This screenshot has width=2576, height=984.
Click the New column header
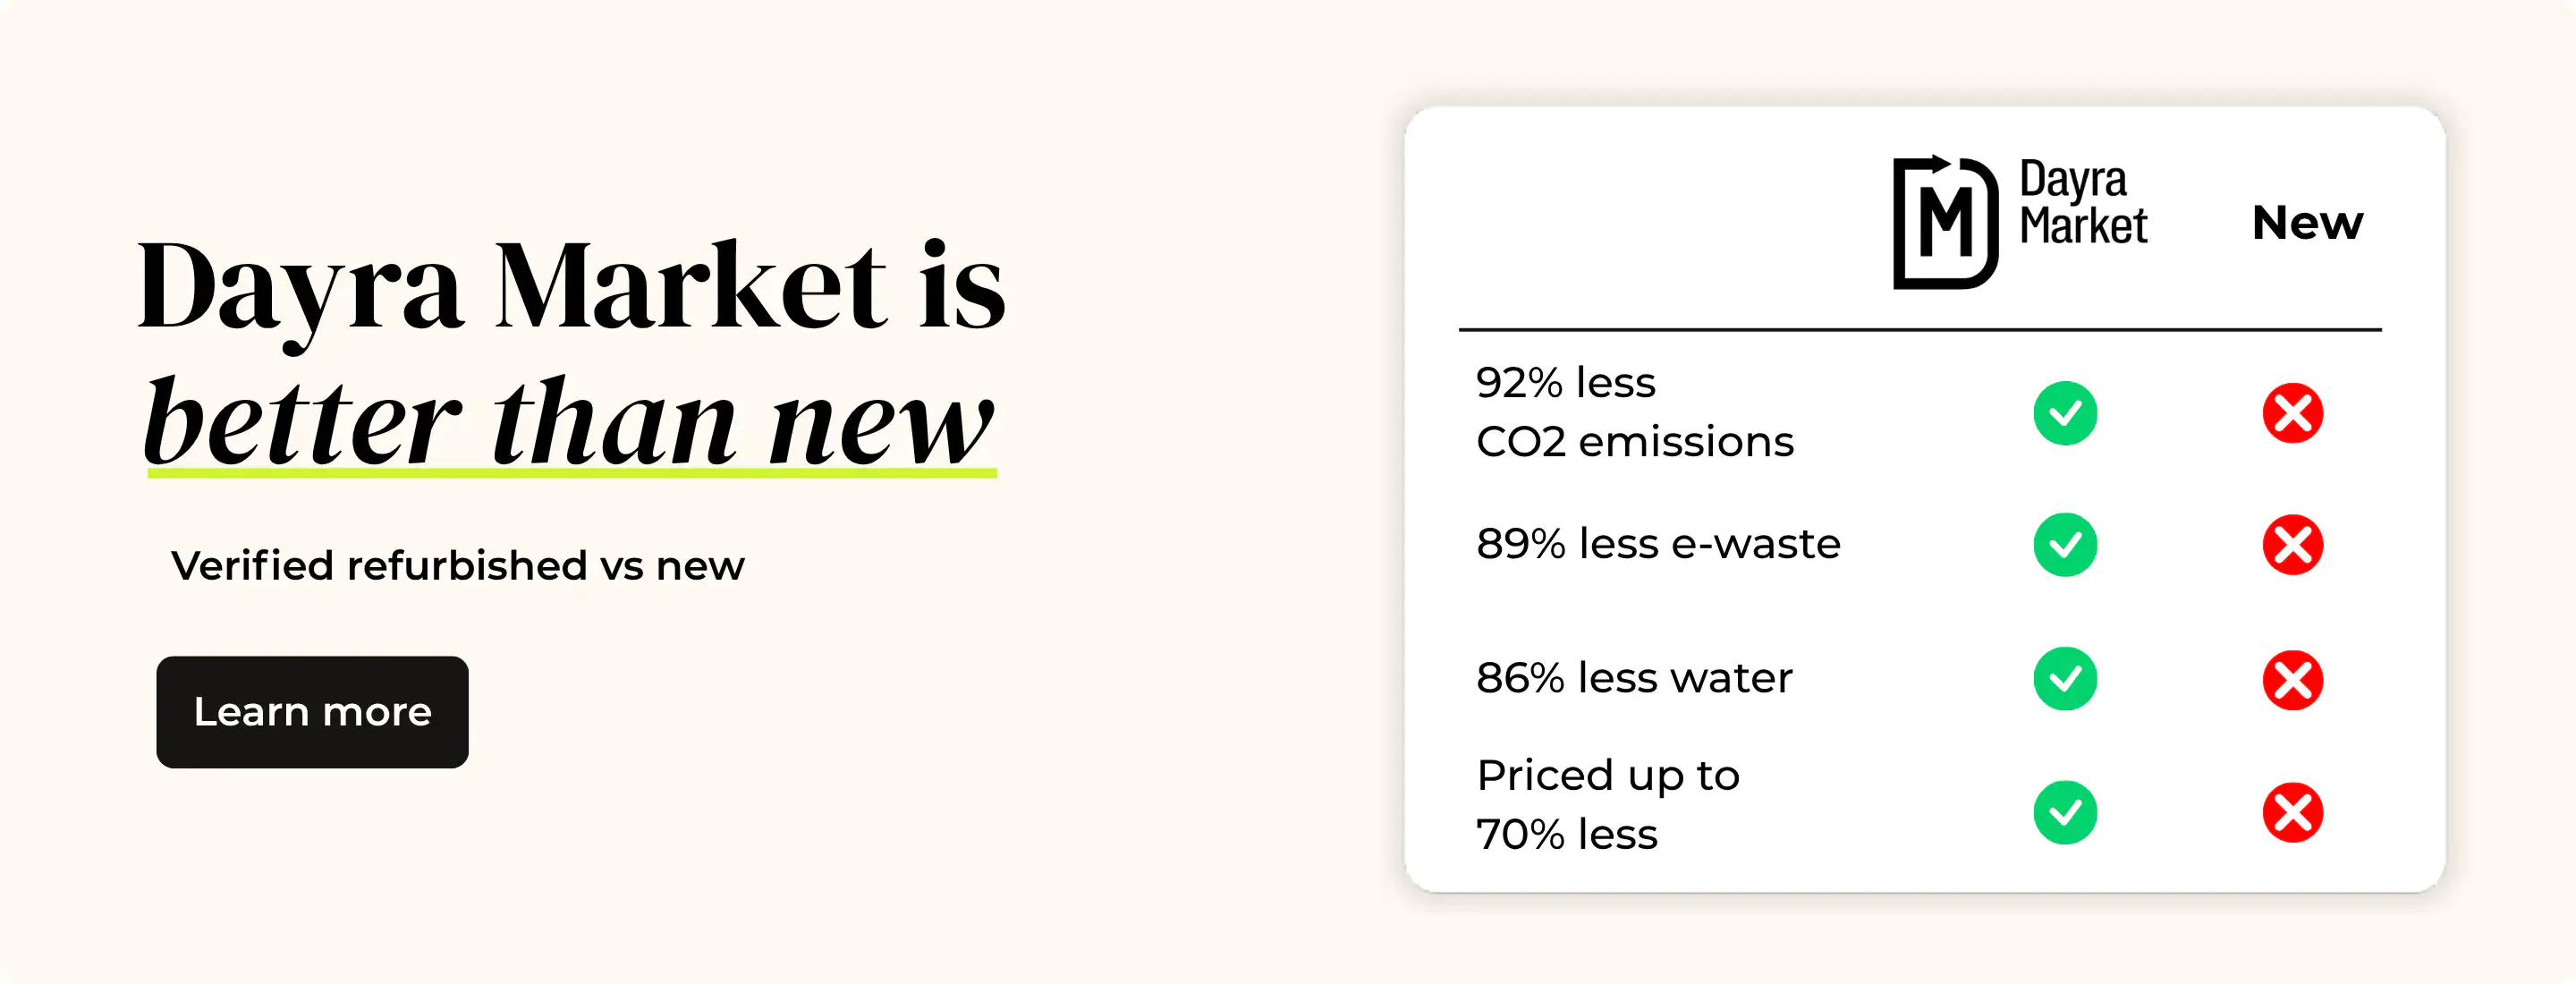(2307, 223)
